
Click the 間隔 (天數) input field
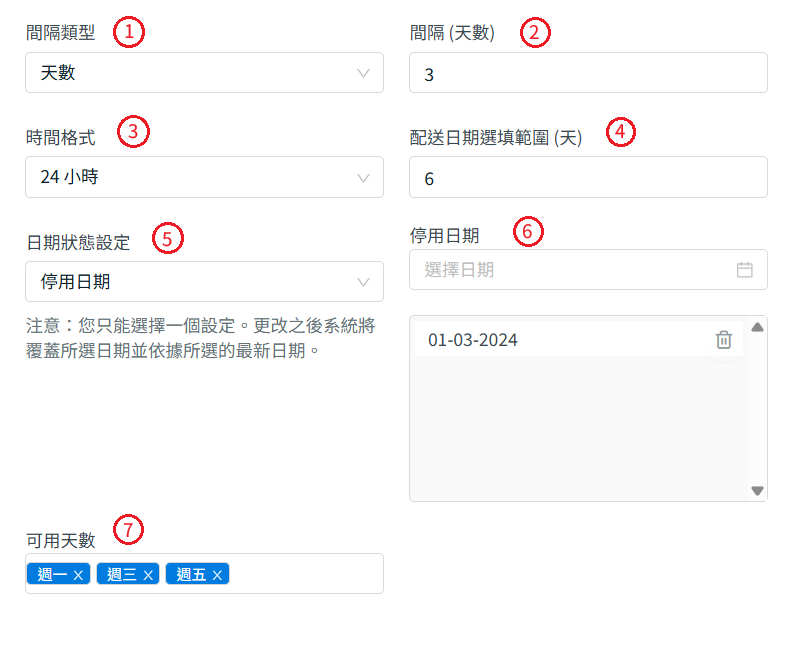coord(588,73)
